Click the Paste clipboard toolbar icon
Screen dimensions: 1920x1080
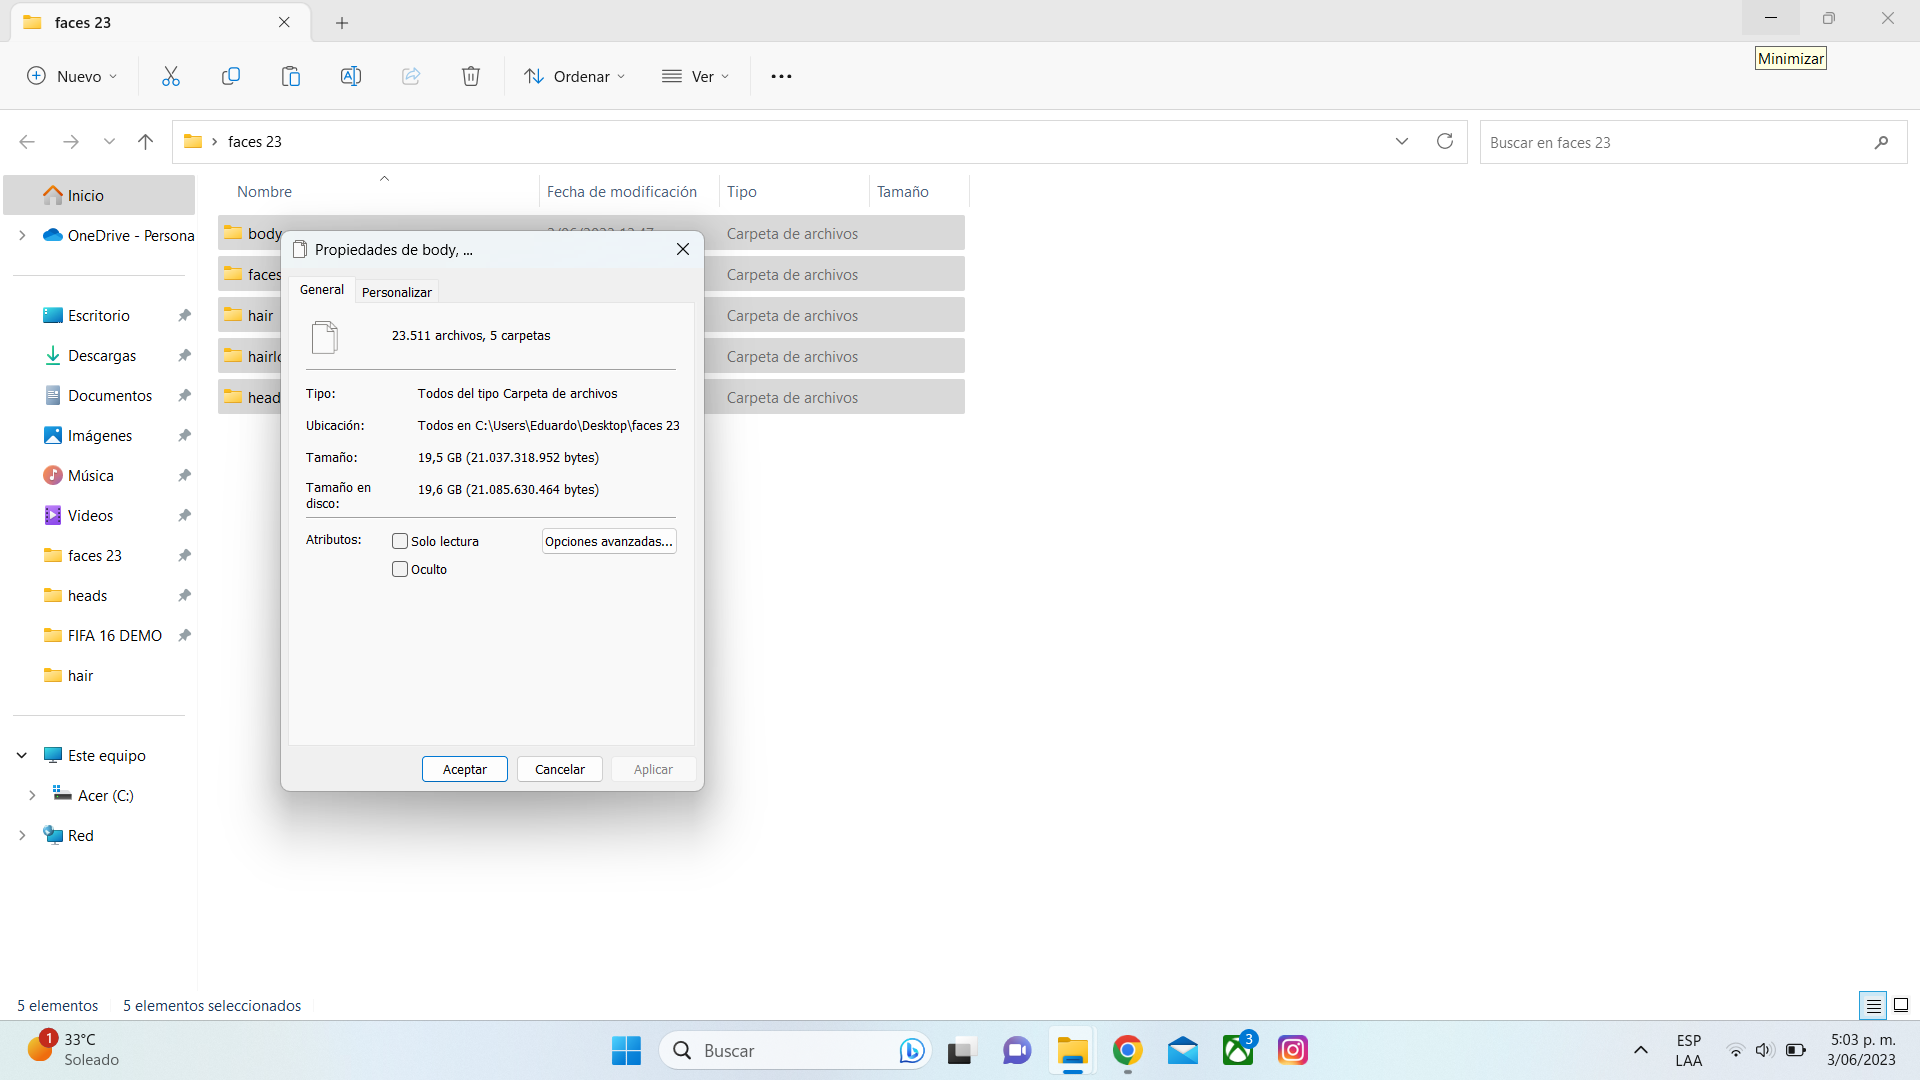(291, 76)
